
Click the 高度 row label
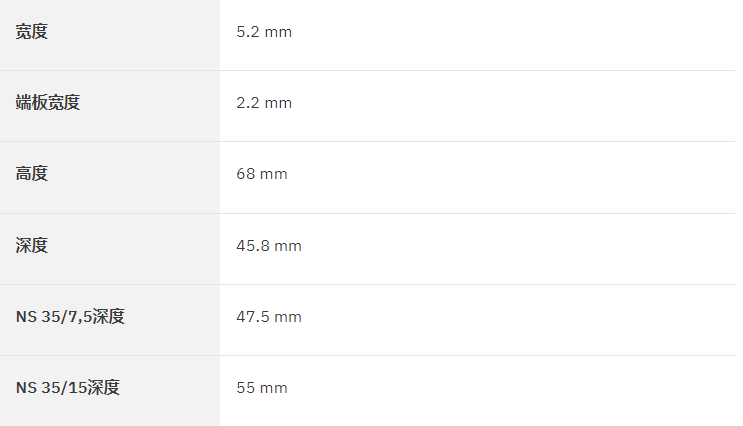tap(32, 174)
